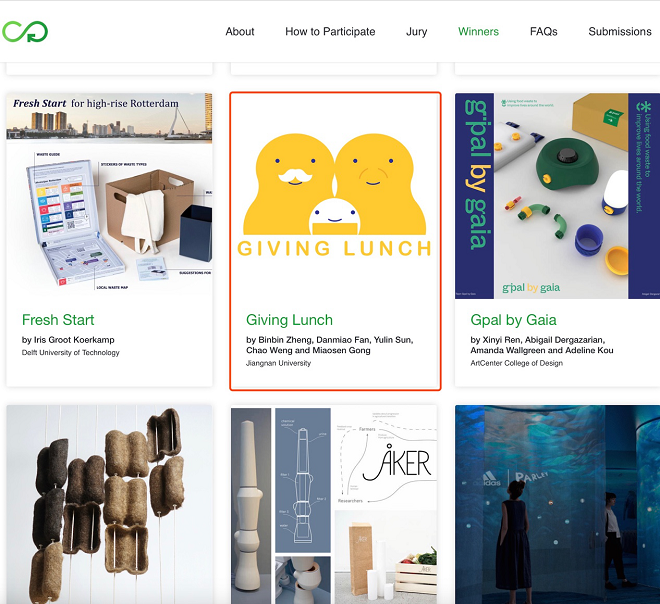
Task: Go to How to Participate page
Action: pos(330,32)
